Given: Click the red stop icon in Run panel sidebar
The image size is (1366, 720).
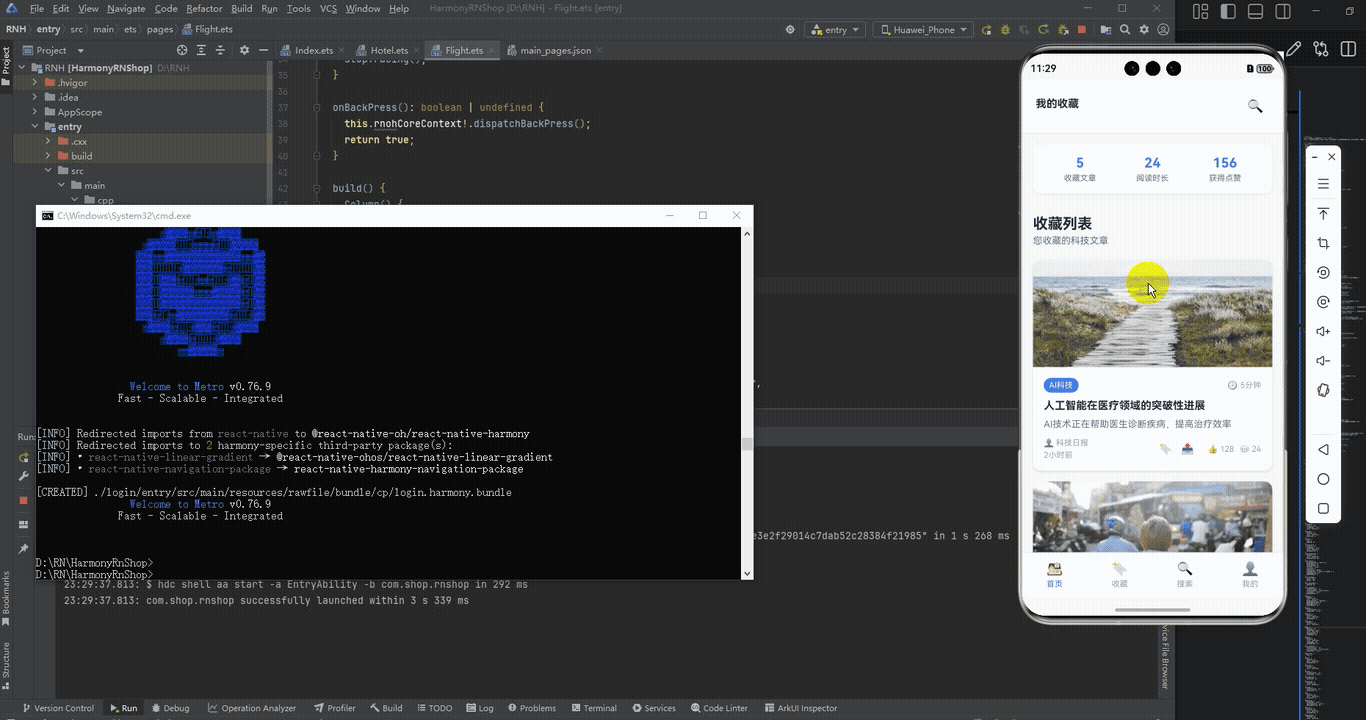Looking at the screenshot, I should coord(24,500).
